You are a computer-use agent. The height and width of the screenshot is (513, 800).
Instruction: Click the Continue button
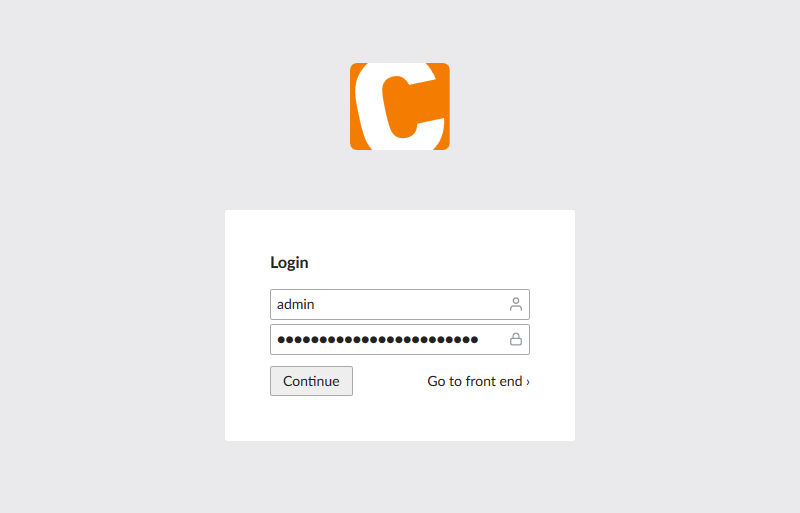point(311,381)
